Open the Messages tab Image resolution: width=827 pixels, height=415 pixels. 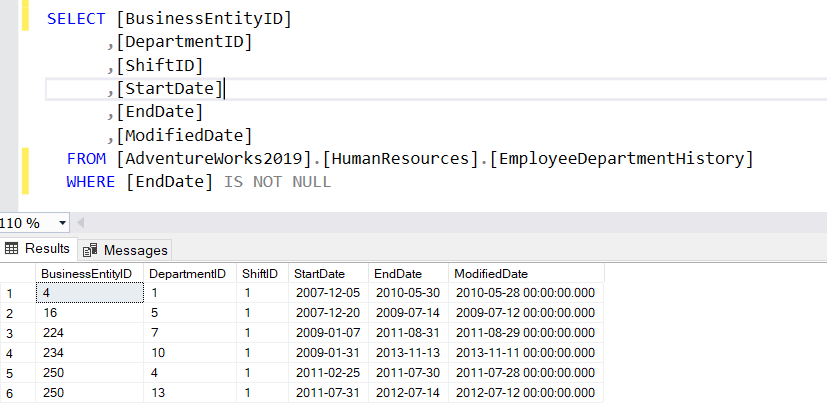click(126, 250)
